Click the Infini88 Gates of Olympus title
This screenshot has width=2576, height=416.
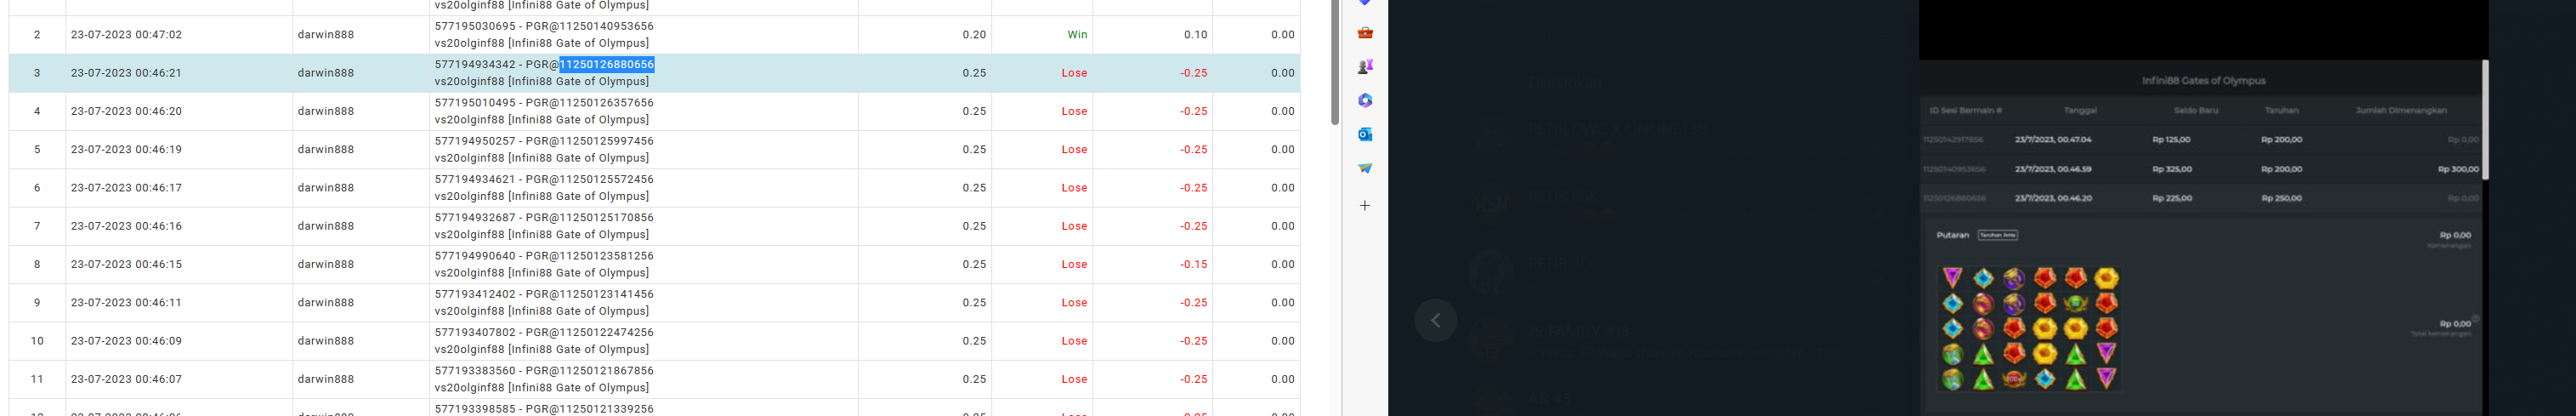pyautogui.click(x=2202, y=80)
